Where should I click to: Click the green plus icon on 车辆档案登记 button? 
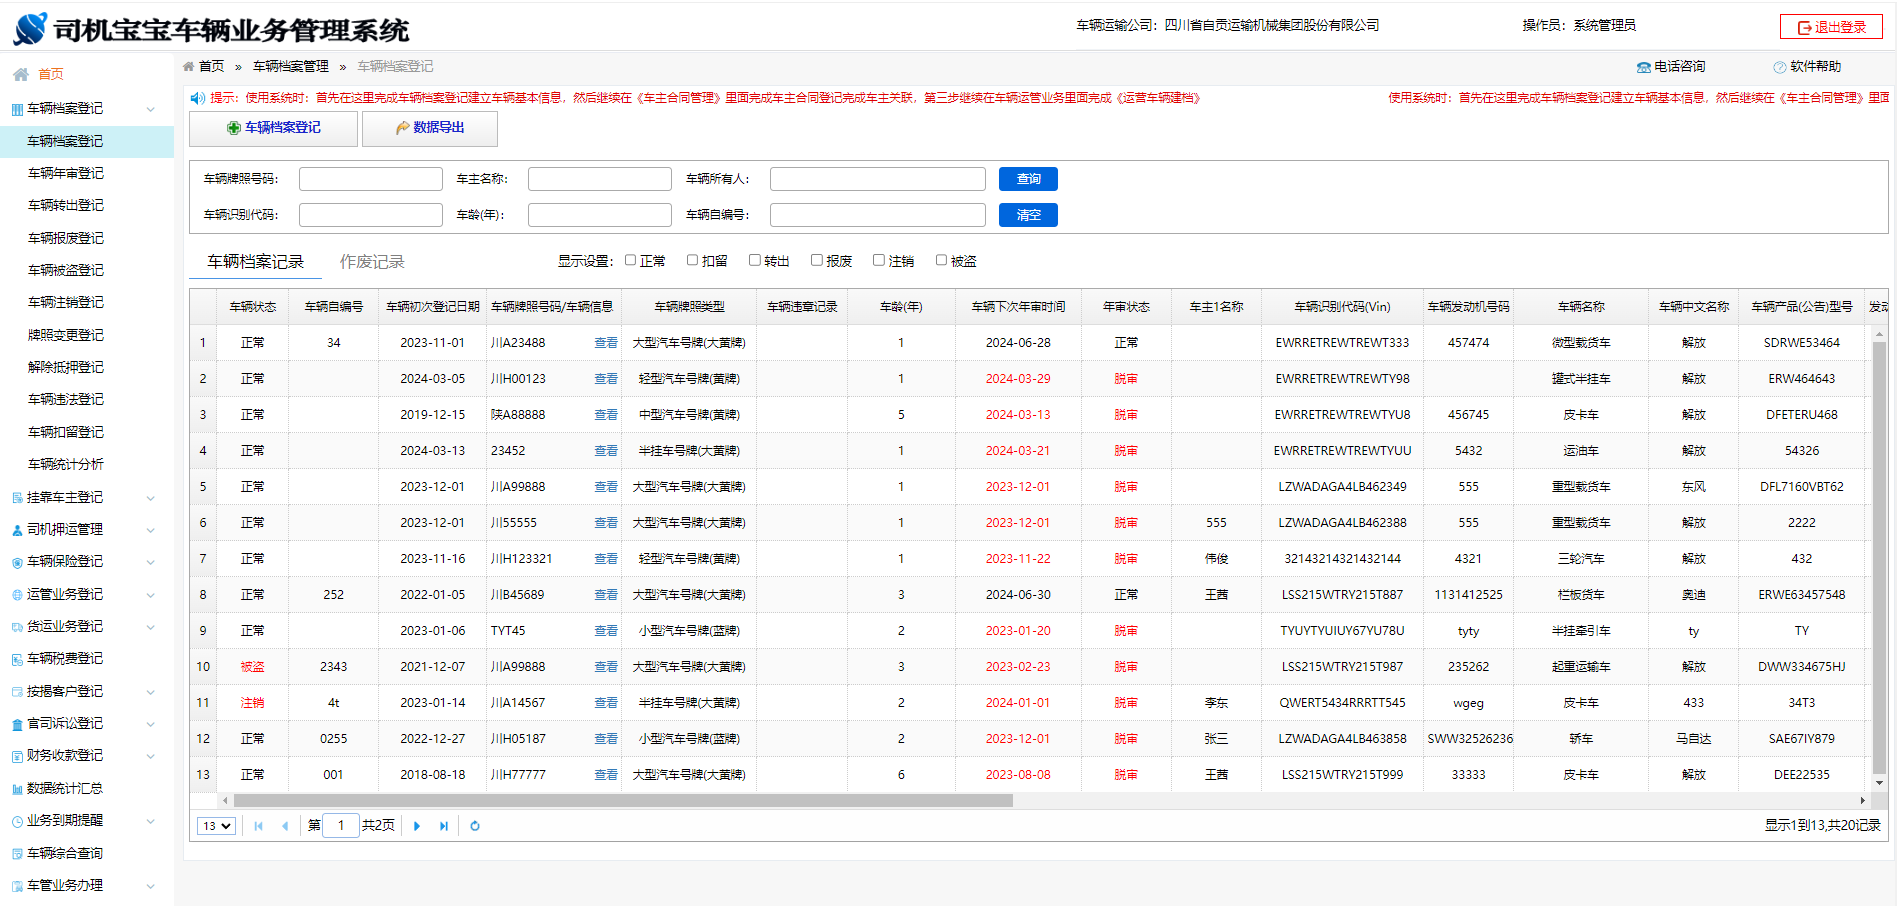pos(234,128)
